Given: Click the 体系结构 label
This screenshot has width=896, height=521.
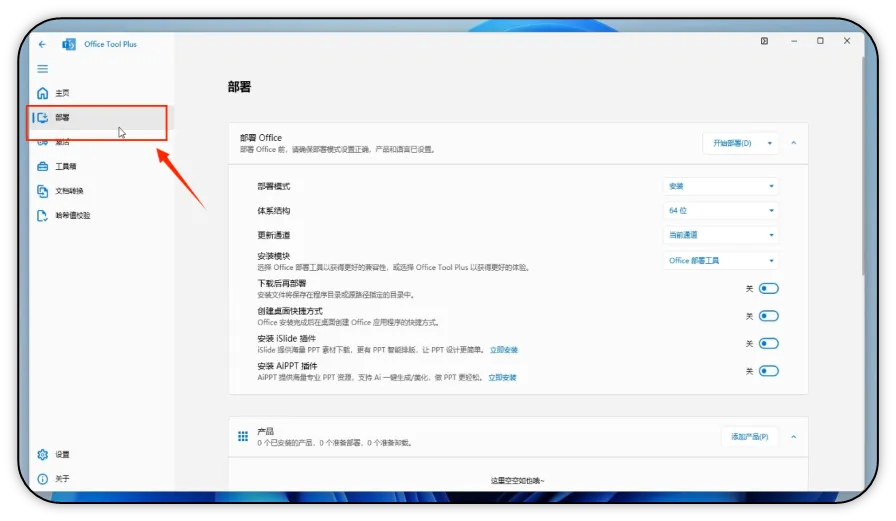Looking at the screenshot, I should click(274, 211).
